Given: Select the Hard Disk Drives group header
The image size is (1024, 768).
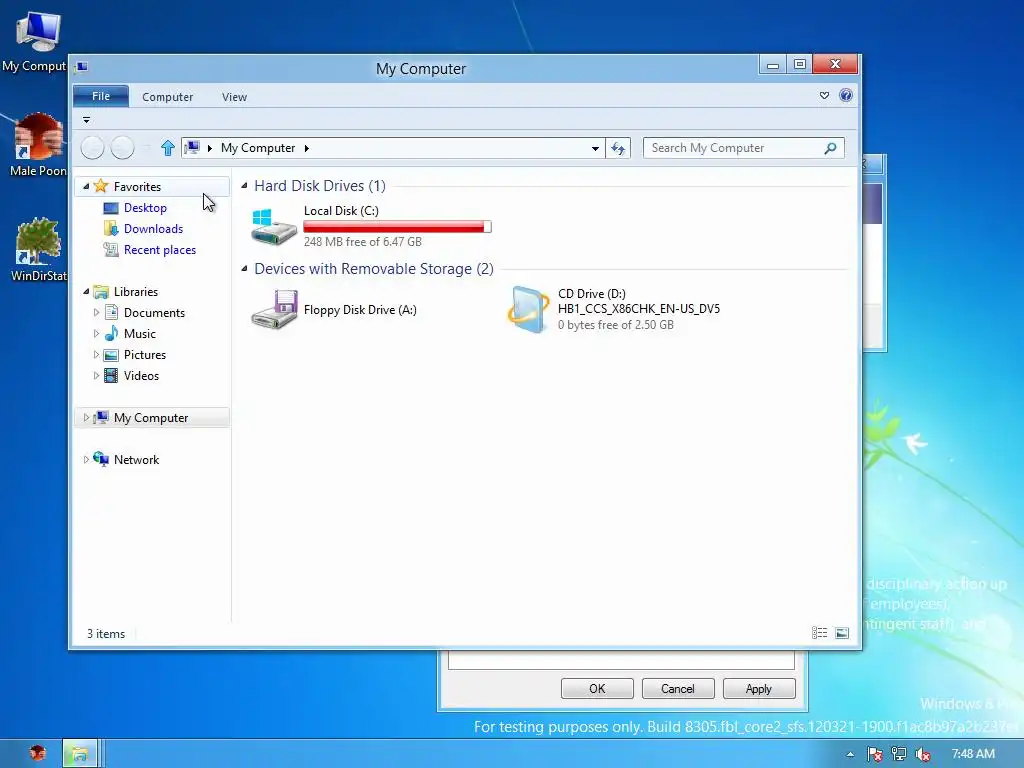Looking at the screenshot, I should 320,186.
